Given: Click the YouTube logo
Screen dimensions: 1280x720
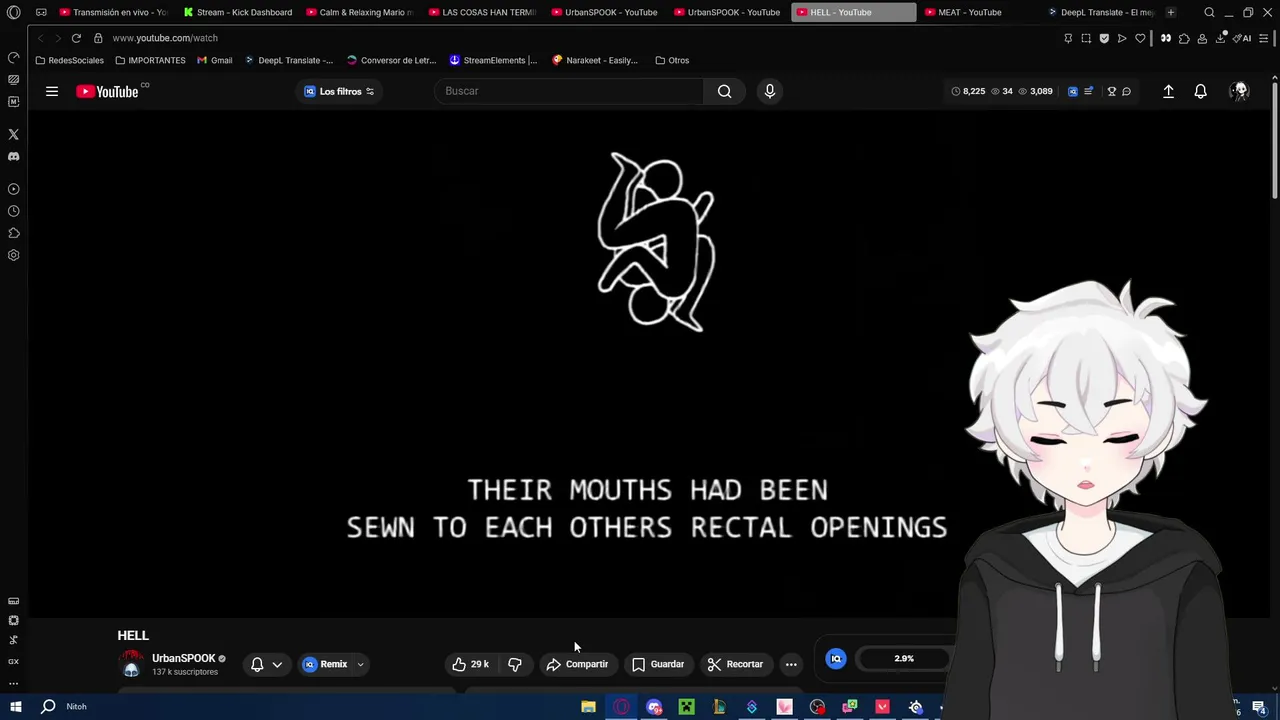Looking at the screenshot, I should [108, 91].
